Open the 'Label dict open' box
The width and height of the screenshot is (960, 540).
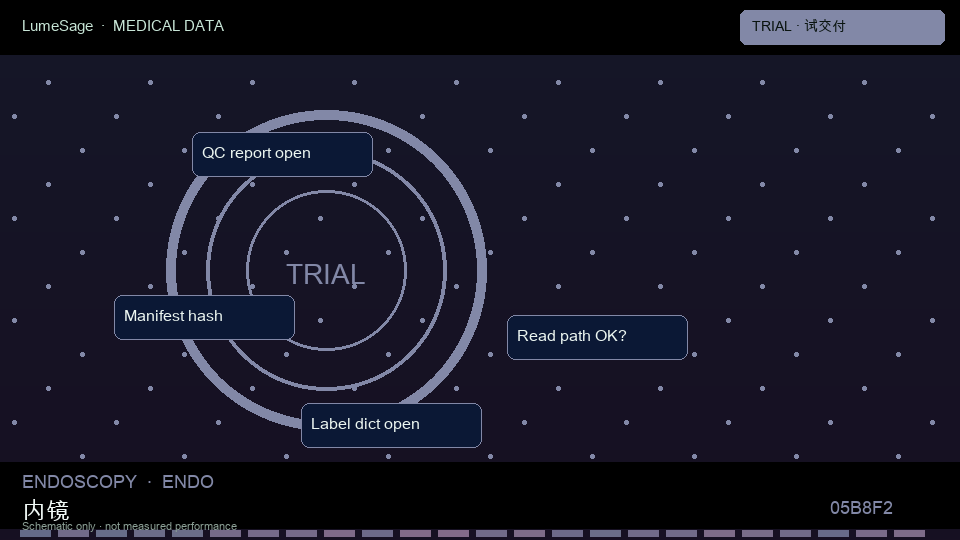[391, 426]
